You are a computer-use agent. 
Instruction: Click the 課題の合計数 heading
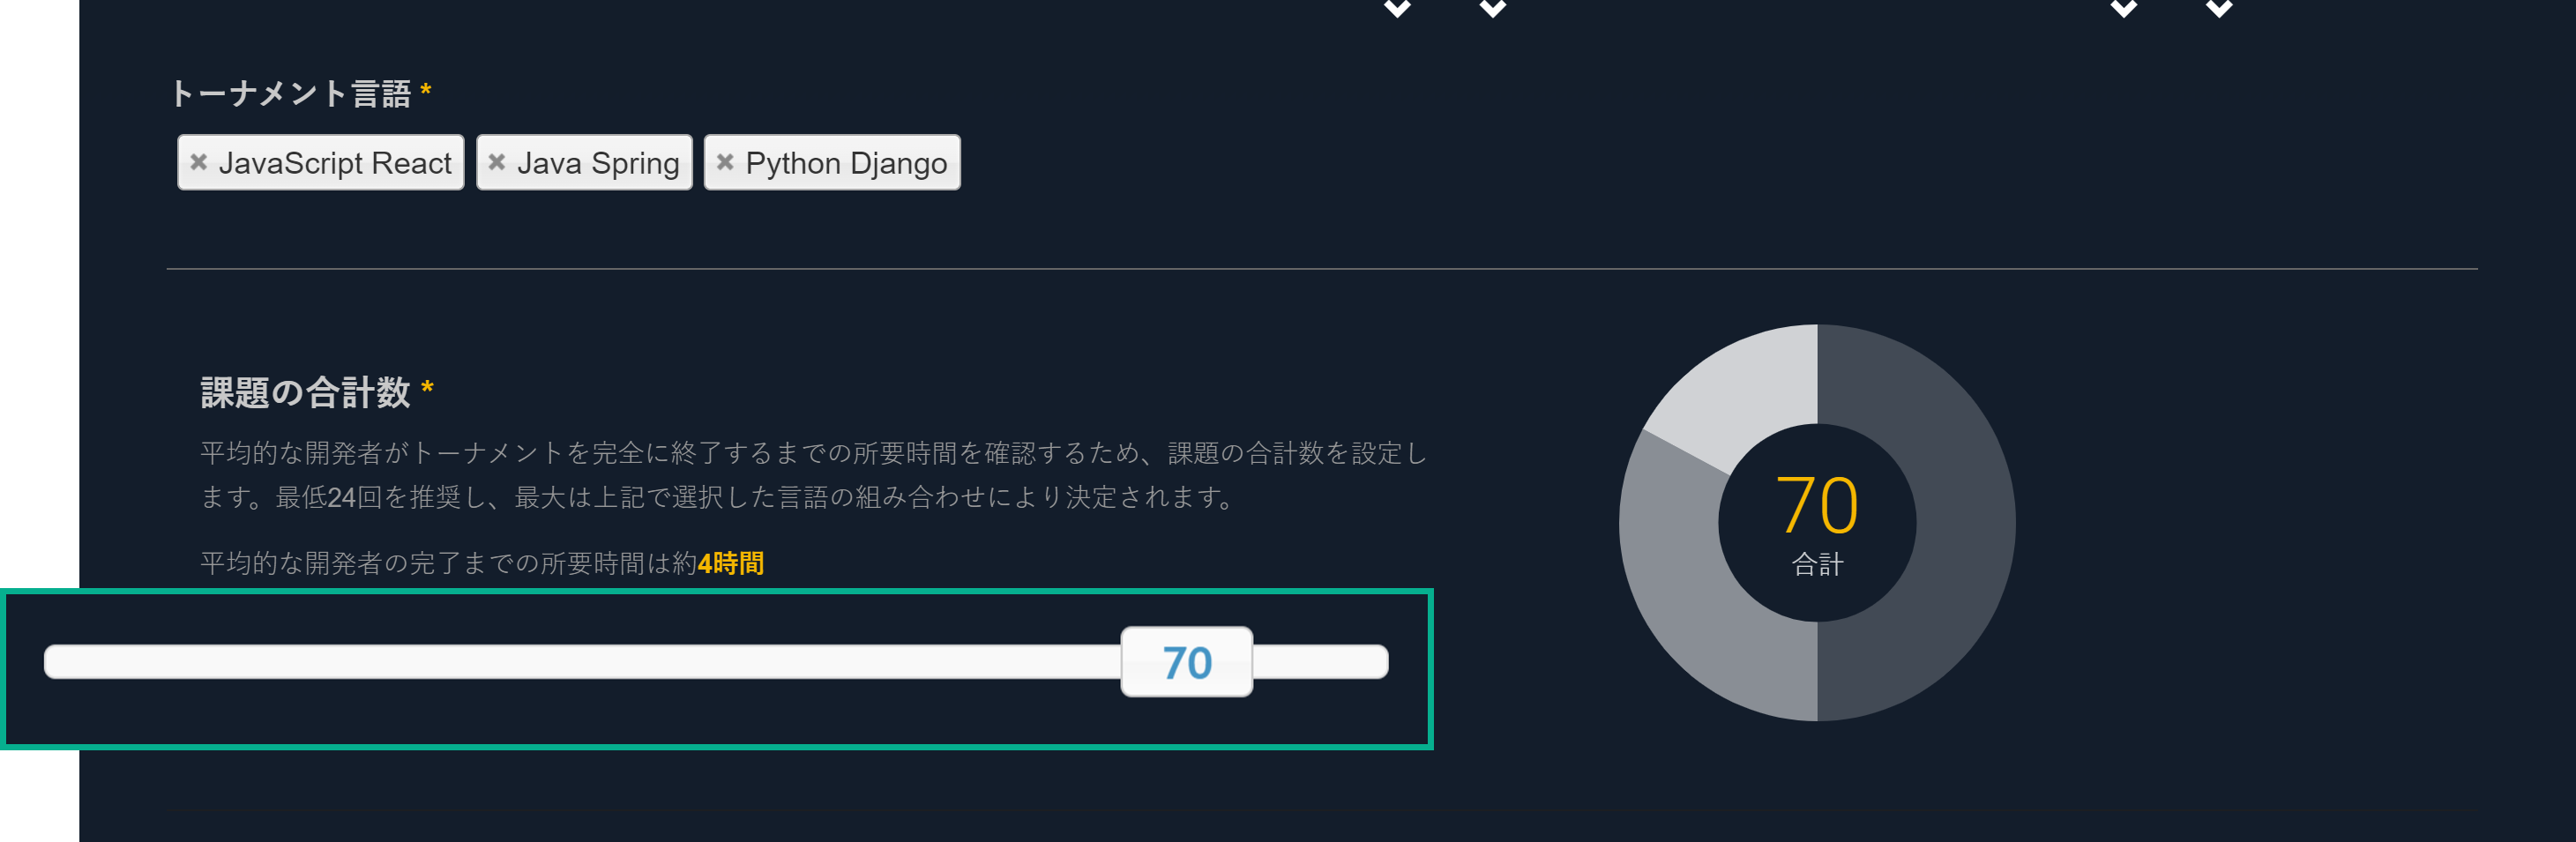[x=306, y=392]
